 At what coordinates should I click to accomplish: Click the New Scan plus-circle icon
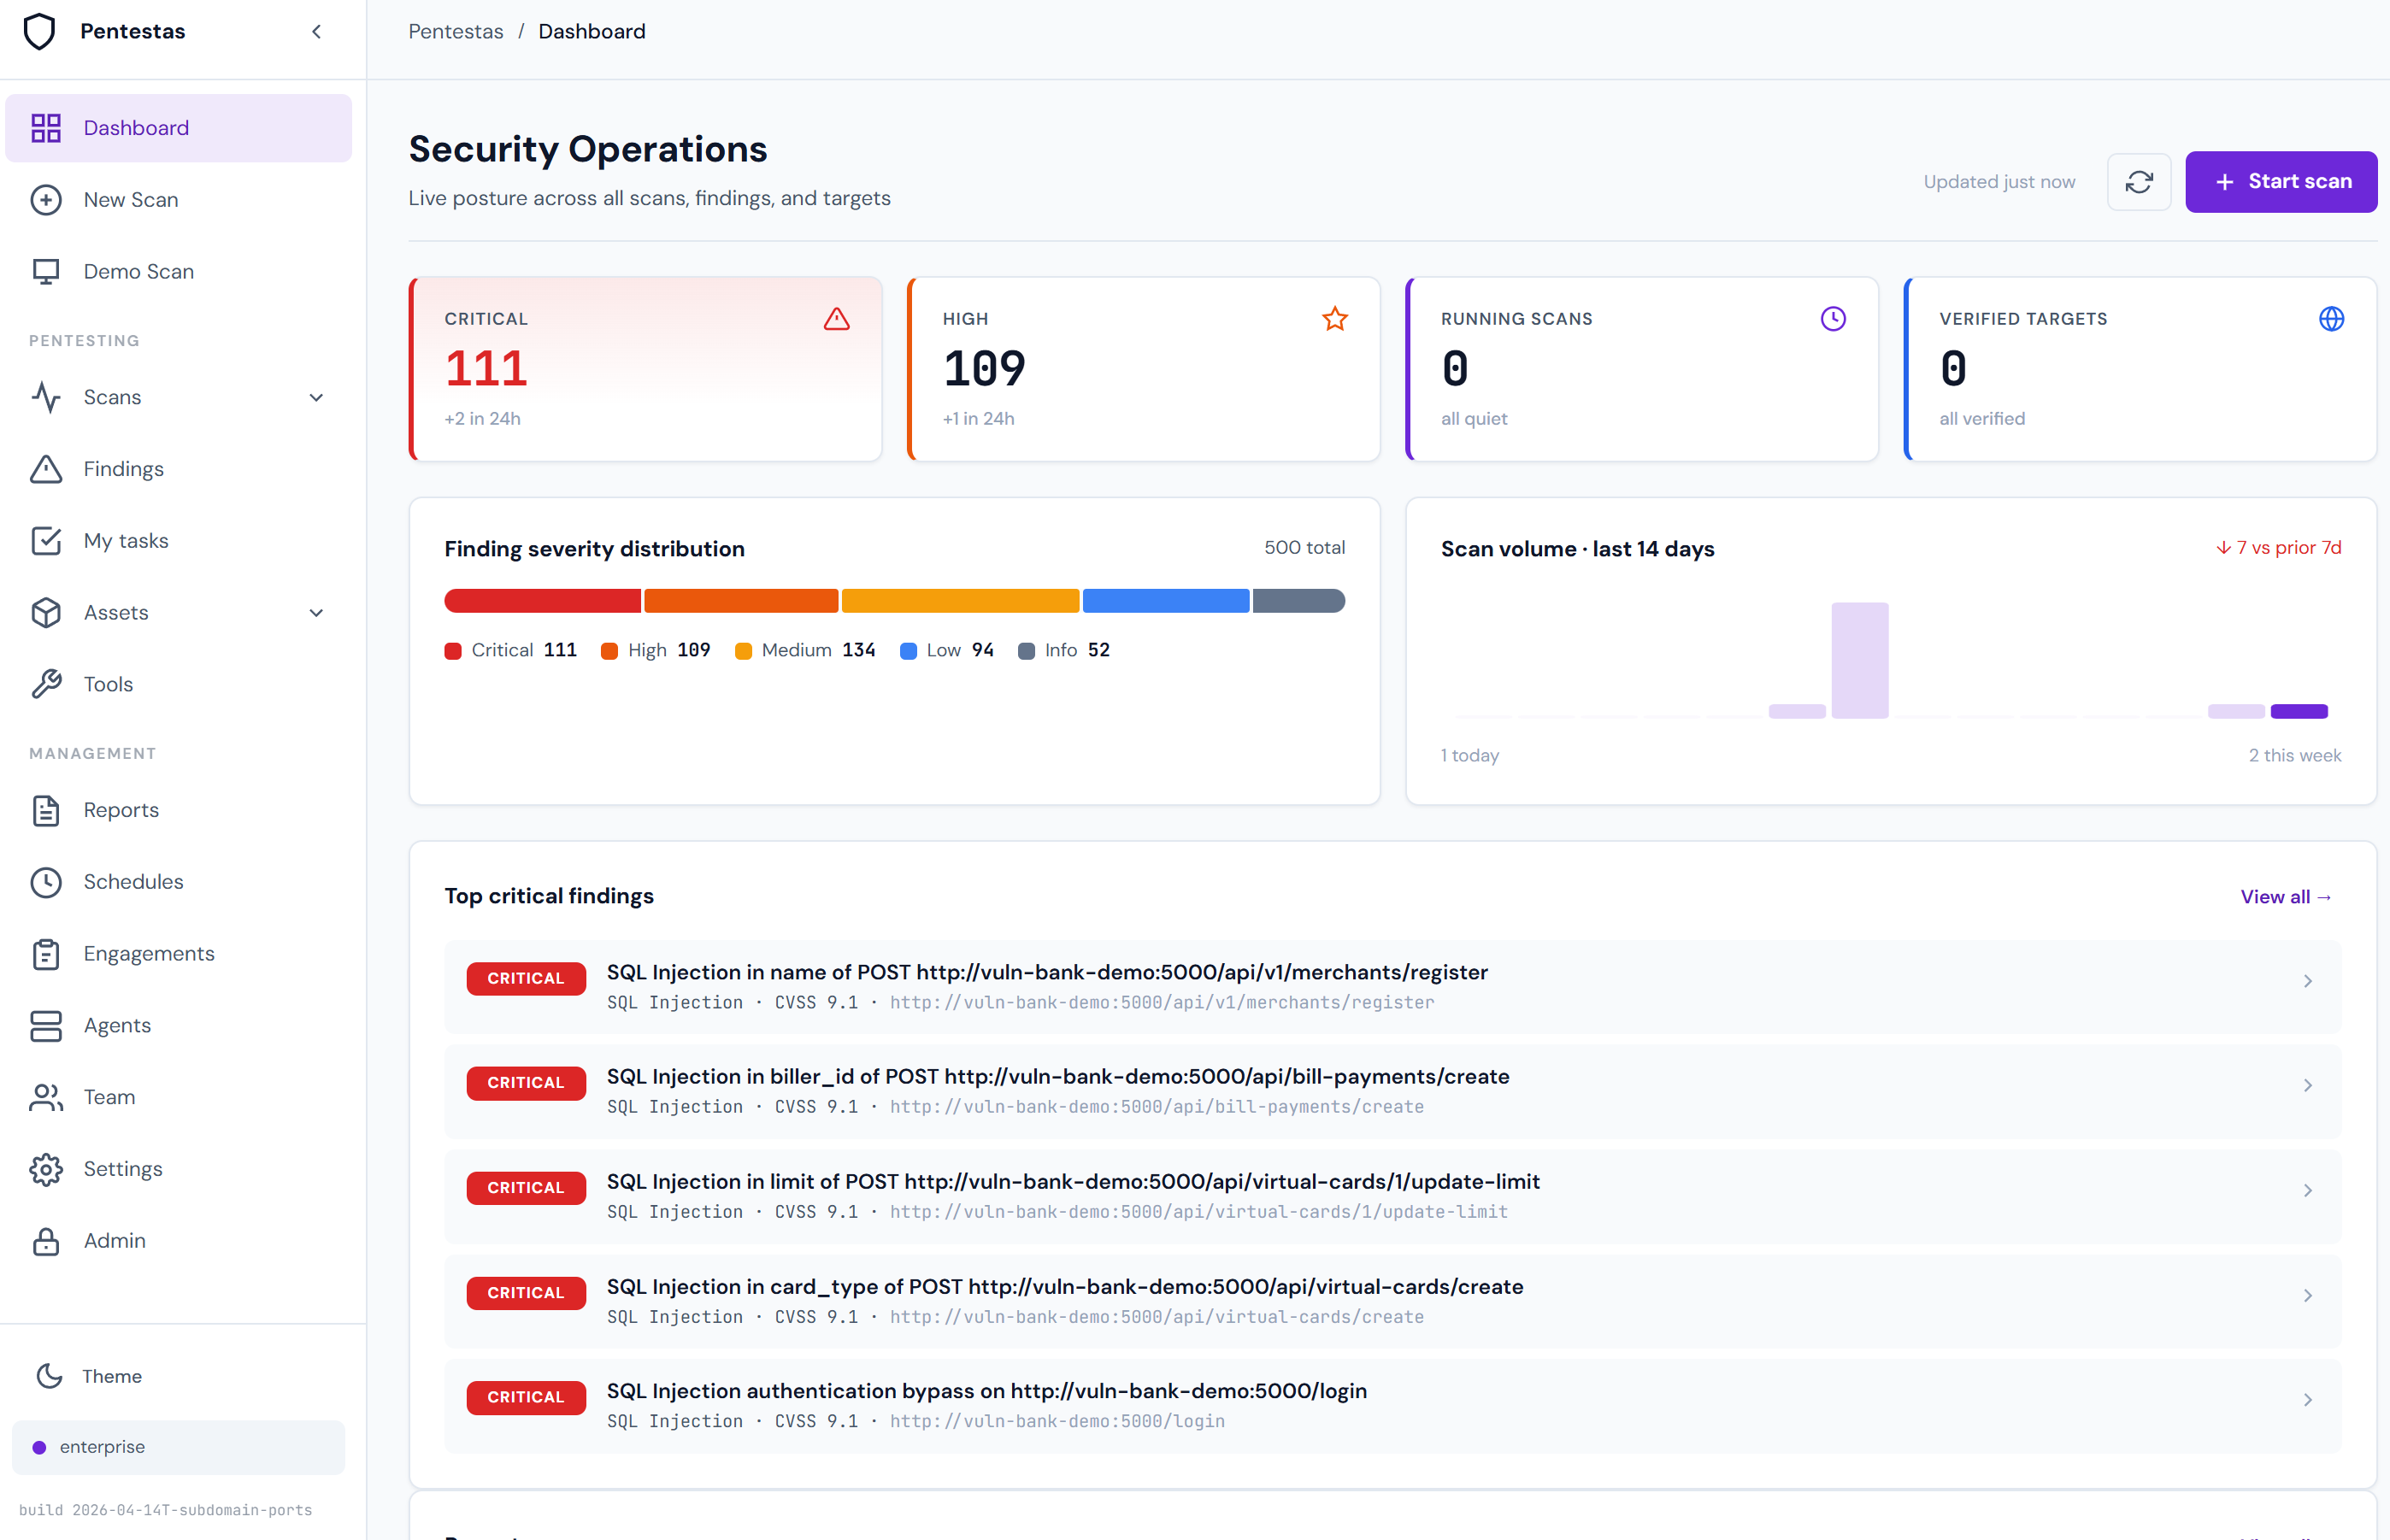[x=46, y=200]
